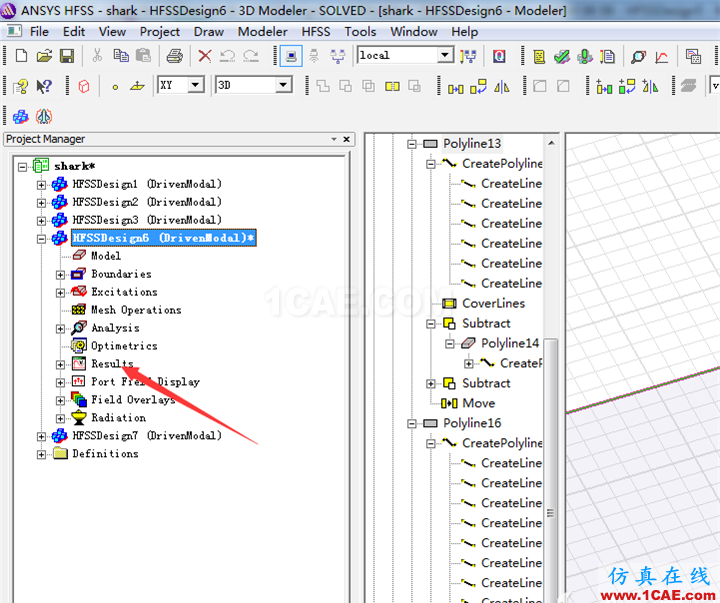
Task: Select the Model item under HFSSDesign6
Action: (x=106, y=256)
